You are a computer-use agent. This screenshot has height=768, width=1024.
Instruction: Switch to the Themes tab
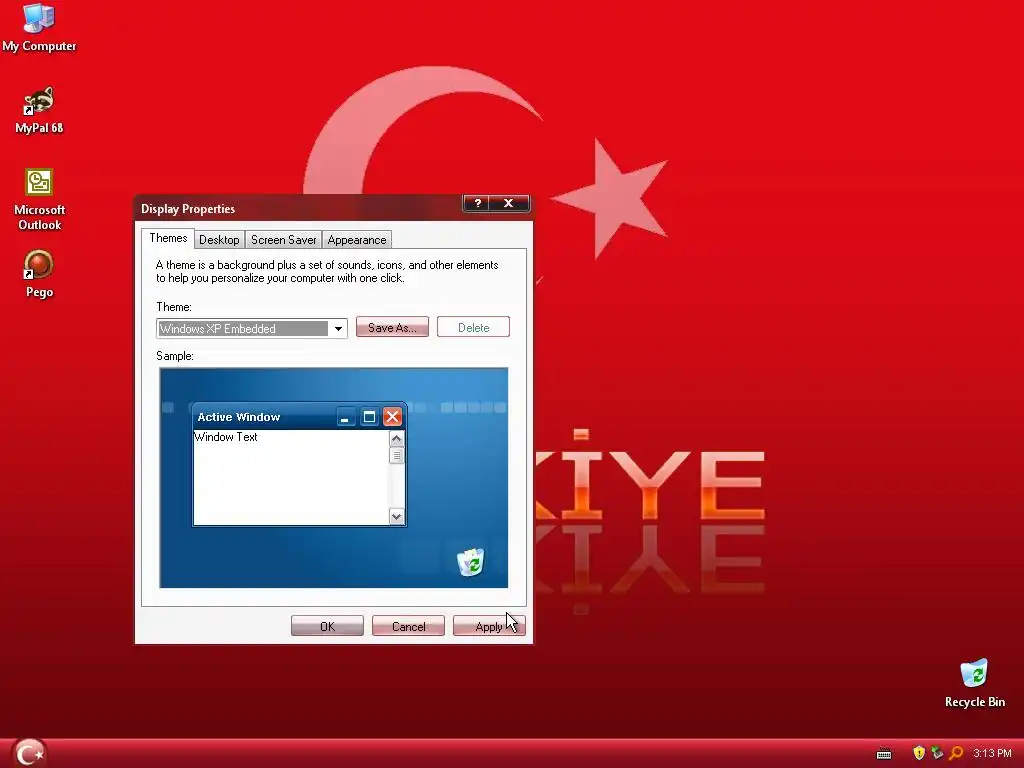[x=168, y=238]
